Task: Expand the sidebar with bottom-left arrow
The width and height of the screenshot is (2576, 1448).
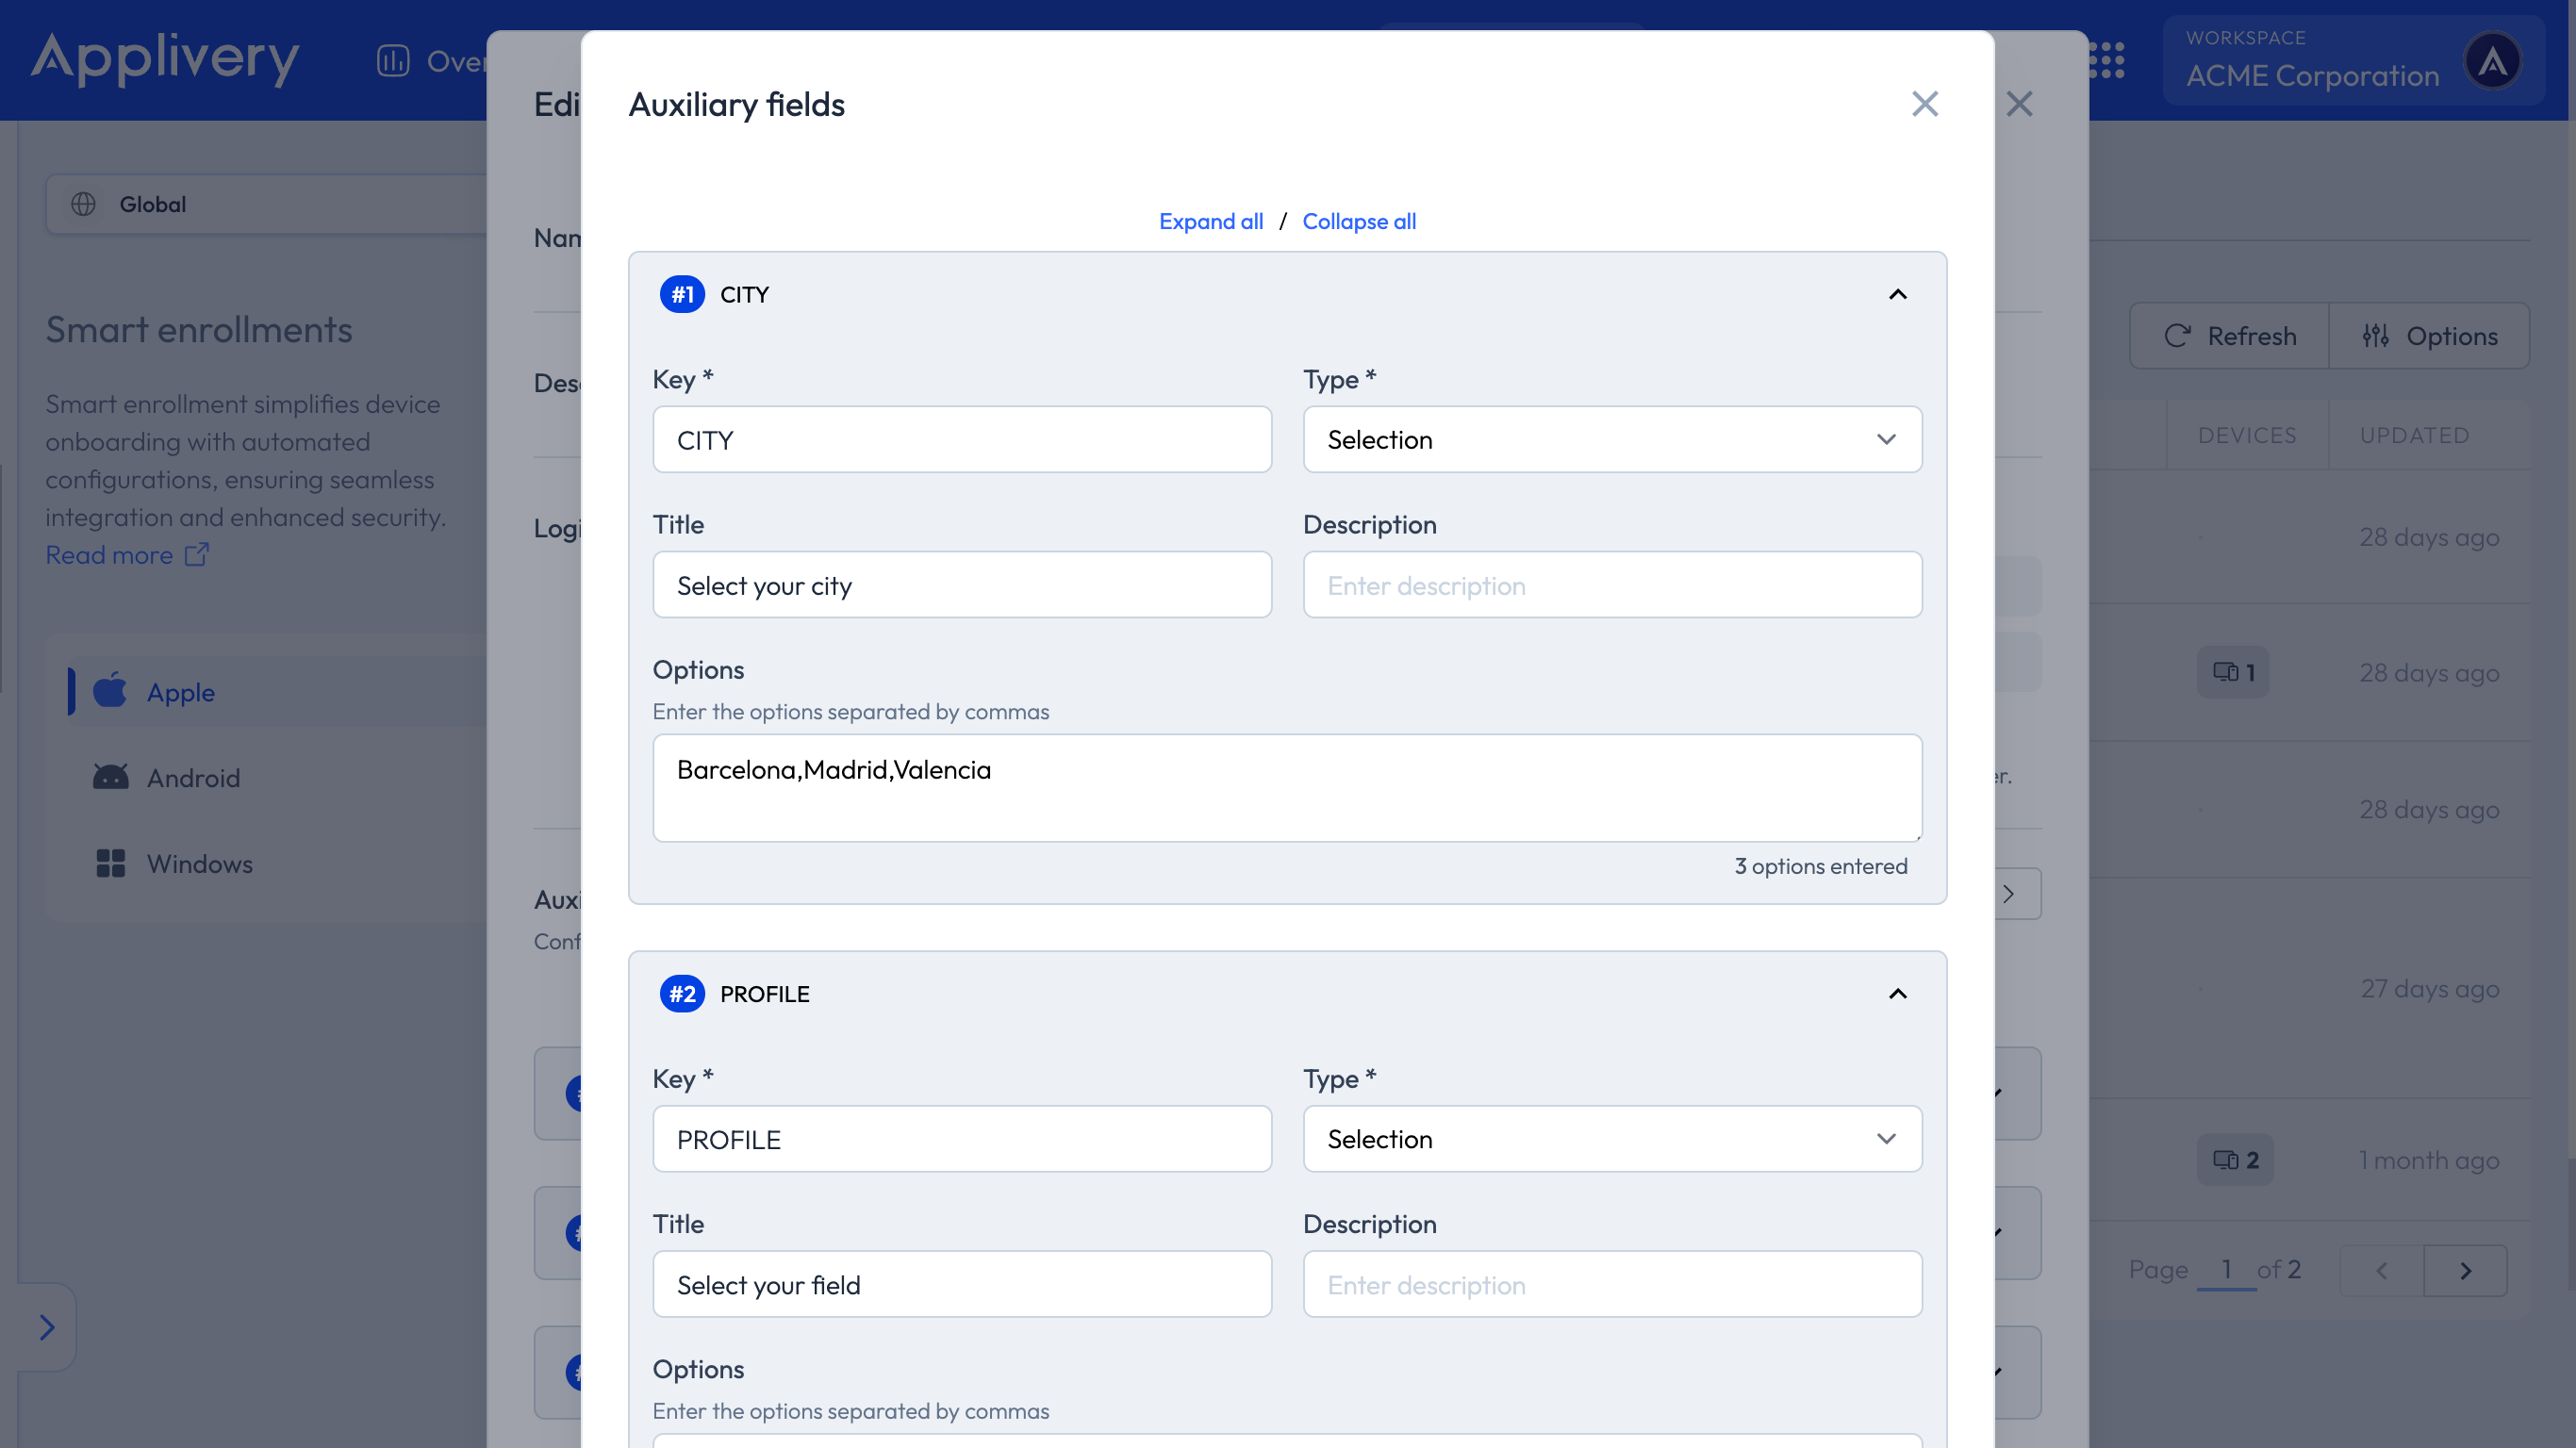Action: (46, 1327)
